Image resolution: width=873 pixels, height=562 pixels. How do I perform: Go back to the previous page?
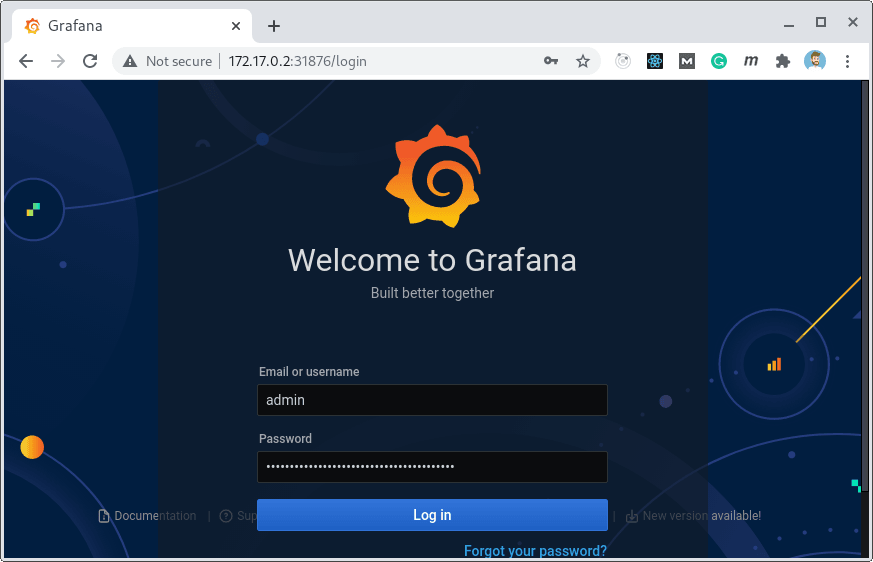point(26,61)
